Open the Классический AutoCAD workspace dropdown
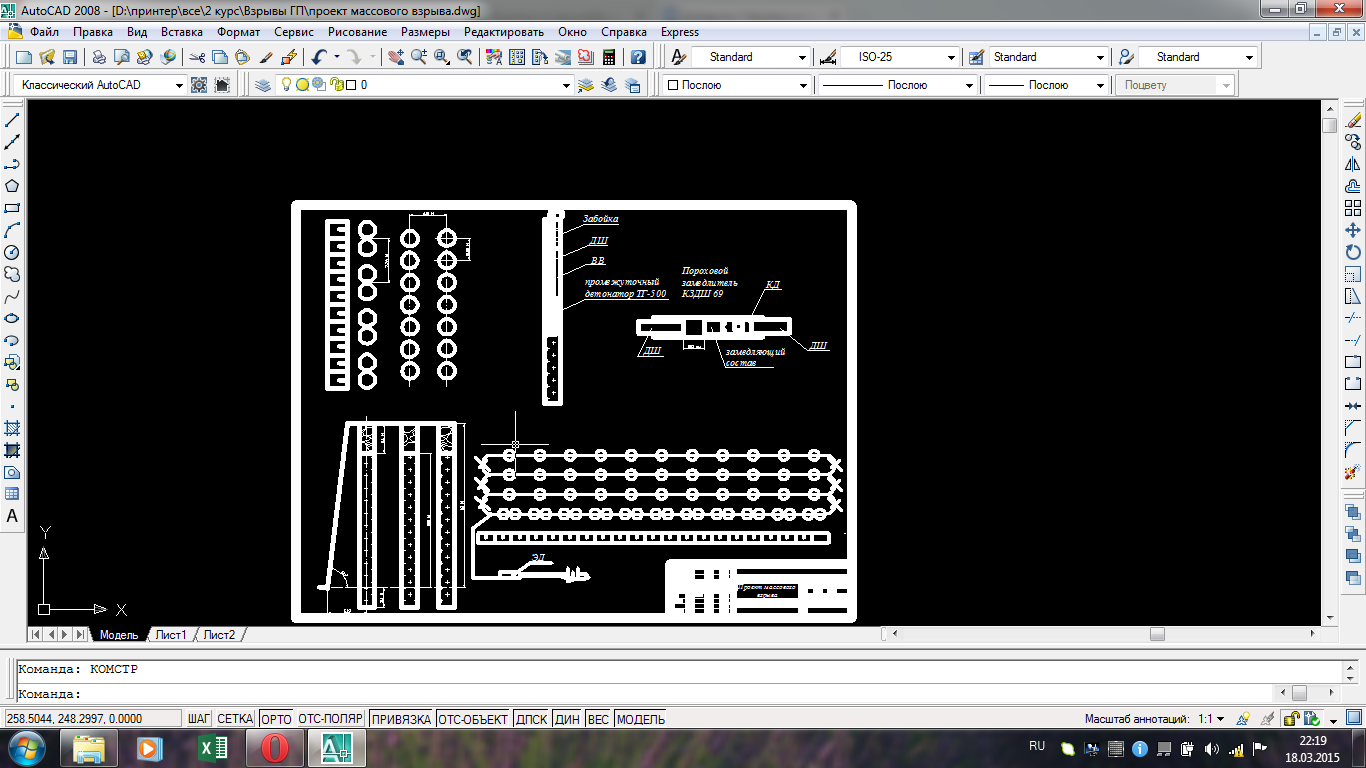Viewport: 1366px width, 768px height. click(180, 85)
